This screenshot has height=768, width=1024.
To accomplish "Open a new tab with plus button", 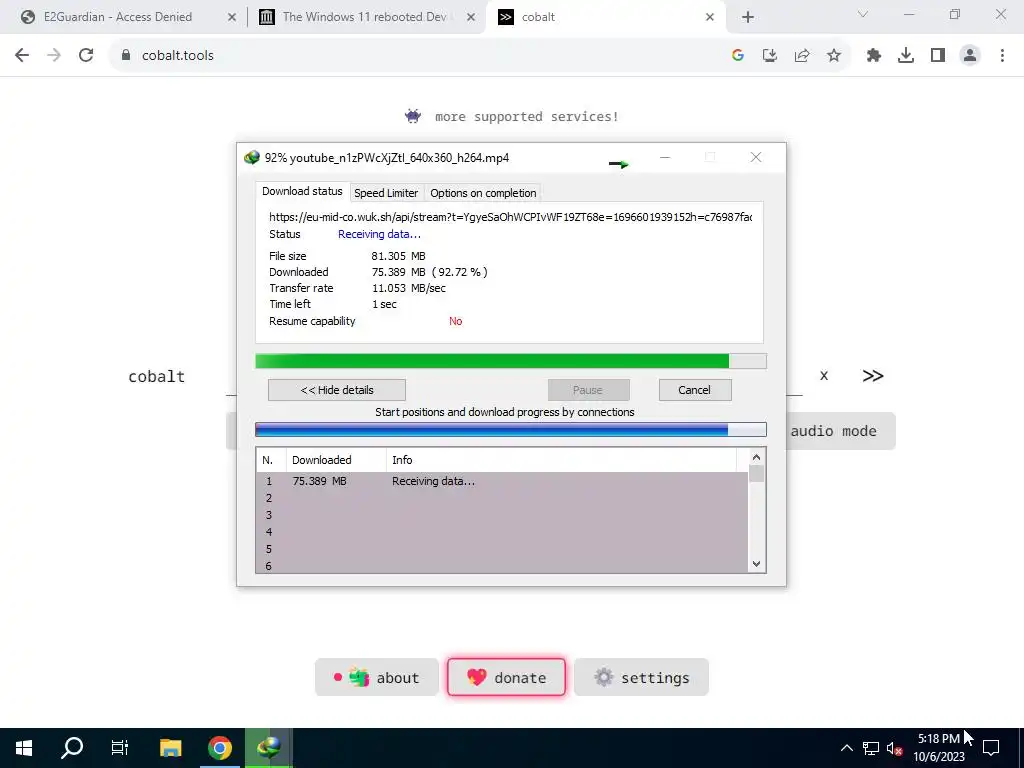I will (x=748, y=17).
